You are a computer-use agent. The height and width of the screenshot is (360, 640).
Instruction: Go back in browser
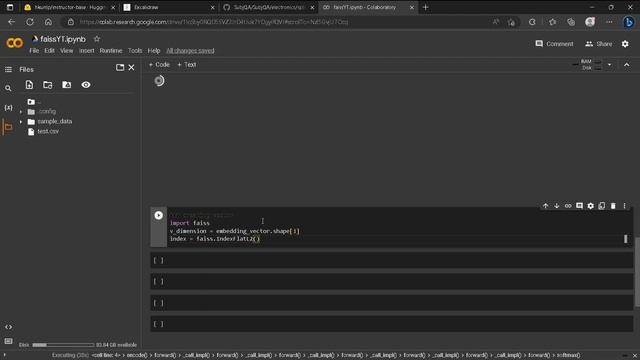pyautogui.click(x=11, y=22)
